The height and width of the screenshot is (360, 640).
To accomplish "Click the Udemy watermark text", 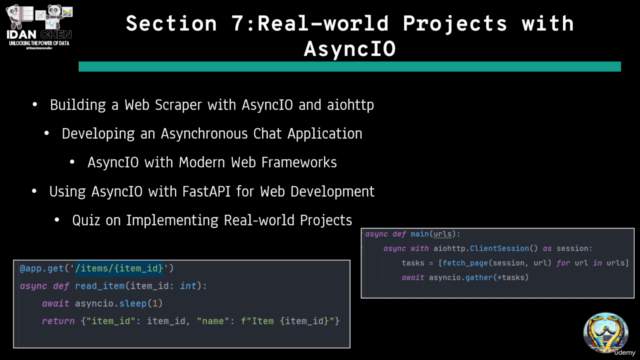I will (624, 353).
